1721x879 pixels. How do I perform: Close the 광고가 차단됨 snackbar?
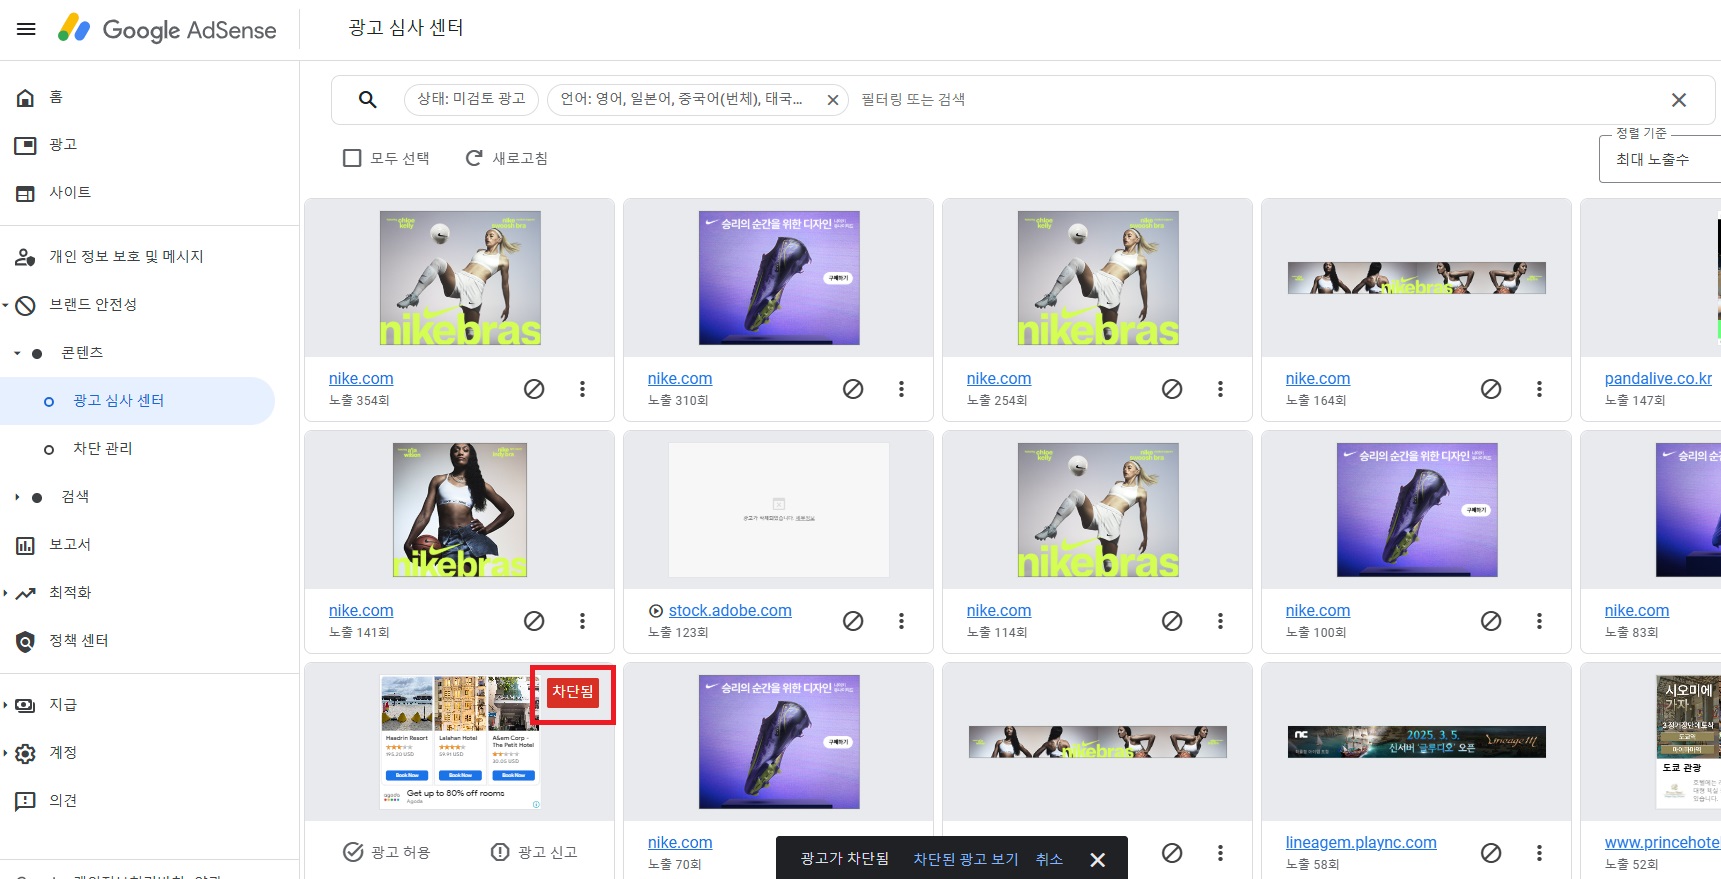(1097, 860)
